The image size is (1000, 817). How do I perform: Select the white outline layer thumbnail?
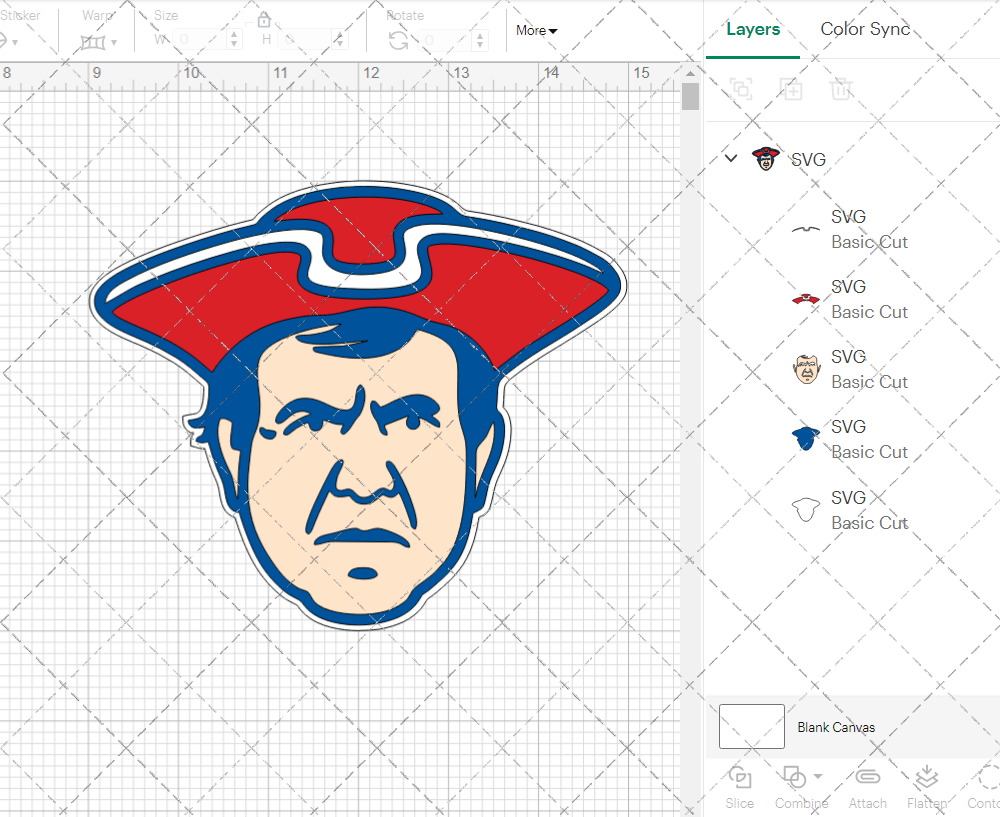click(x=805, y=510)
